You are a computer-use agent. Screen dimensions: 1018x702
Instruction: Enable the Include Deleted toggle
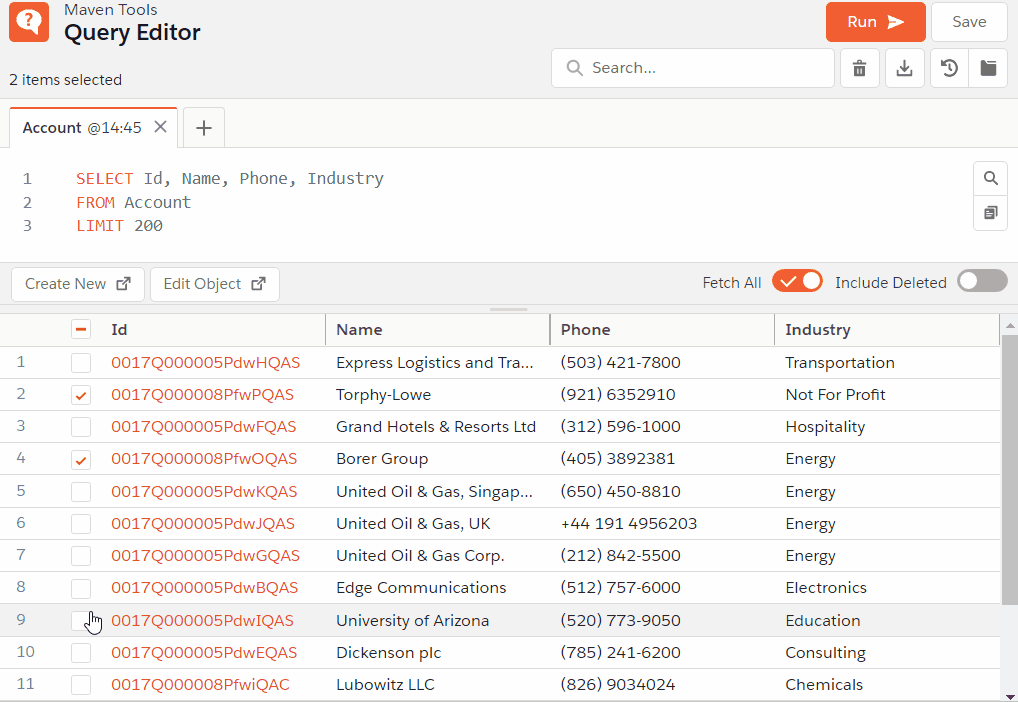pyautogui.click(x=981, y=281)
